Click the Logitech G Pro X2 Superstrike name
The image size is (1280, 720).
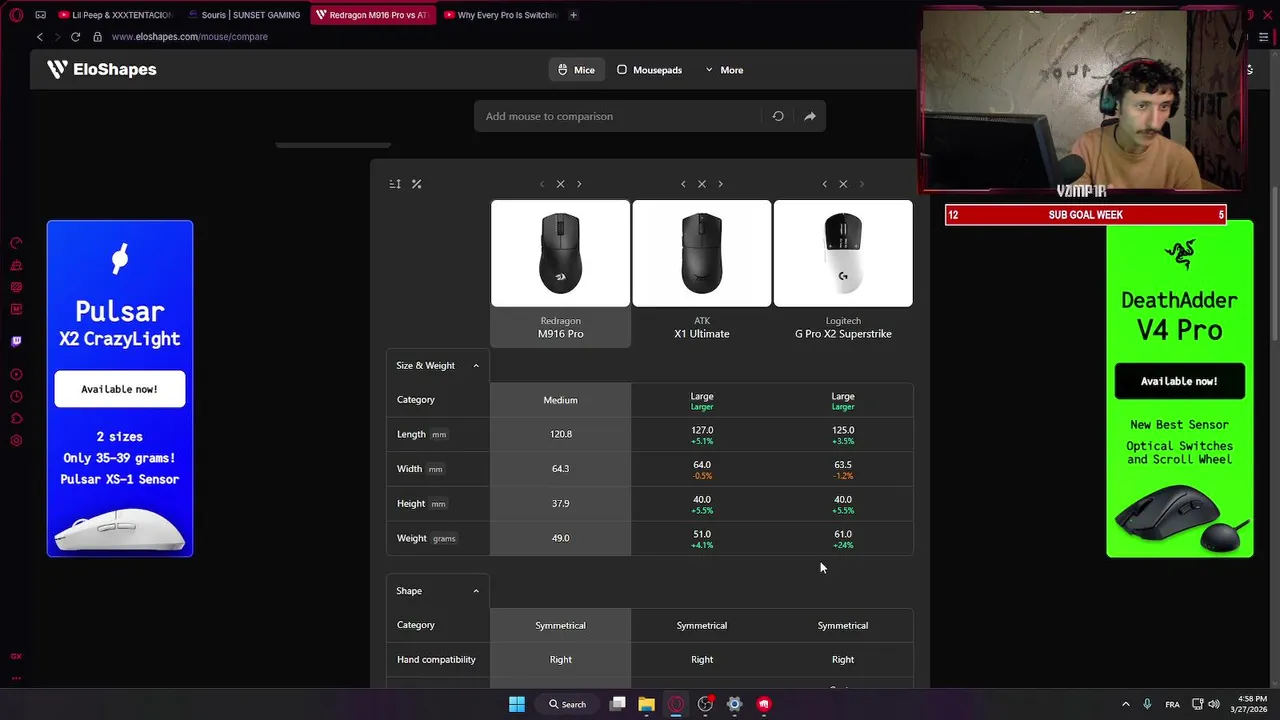point(843,334)
